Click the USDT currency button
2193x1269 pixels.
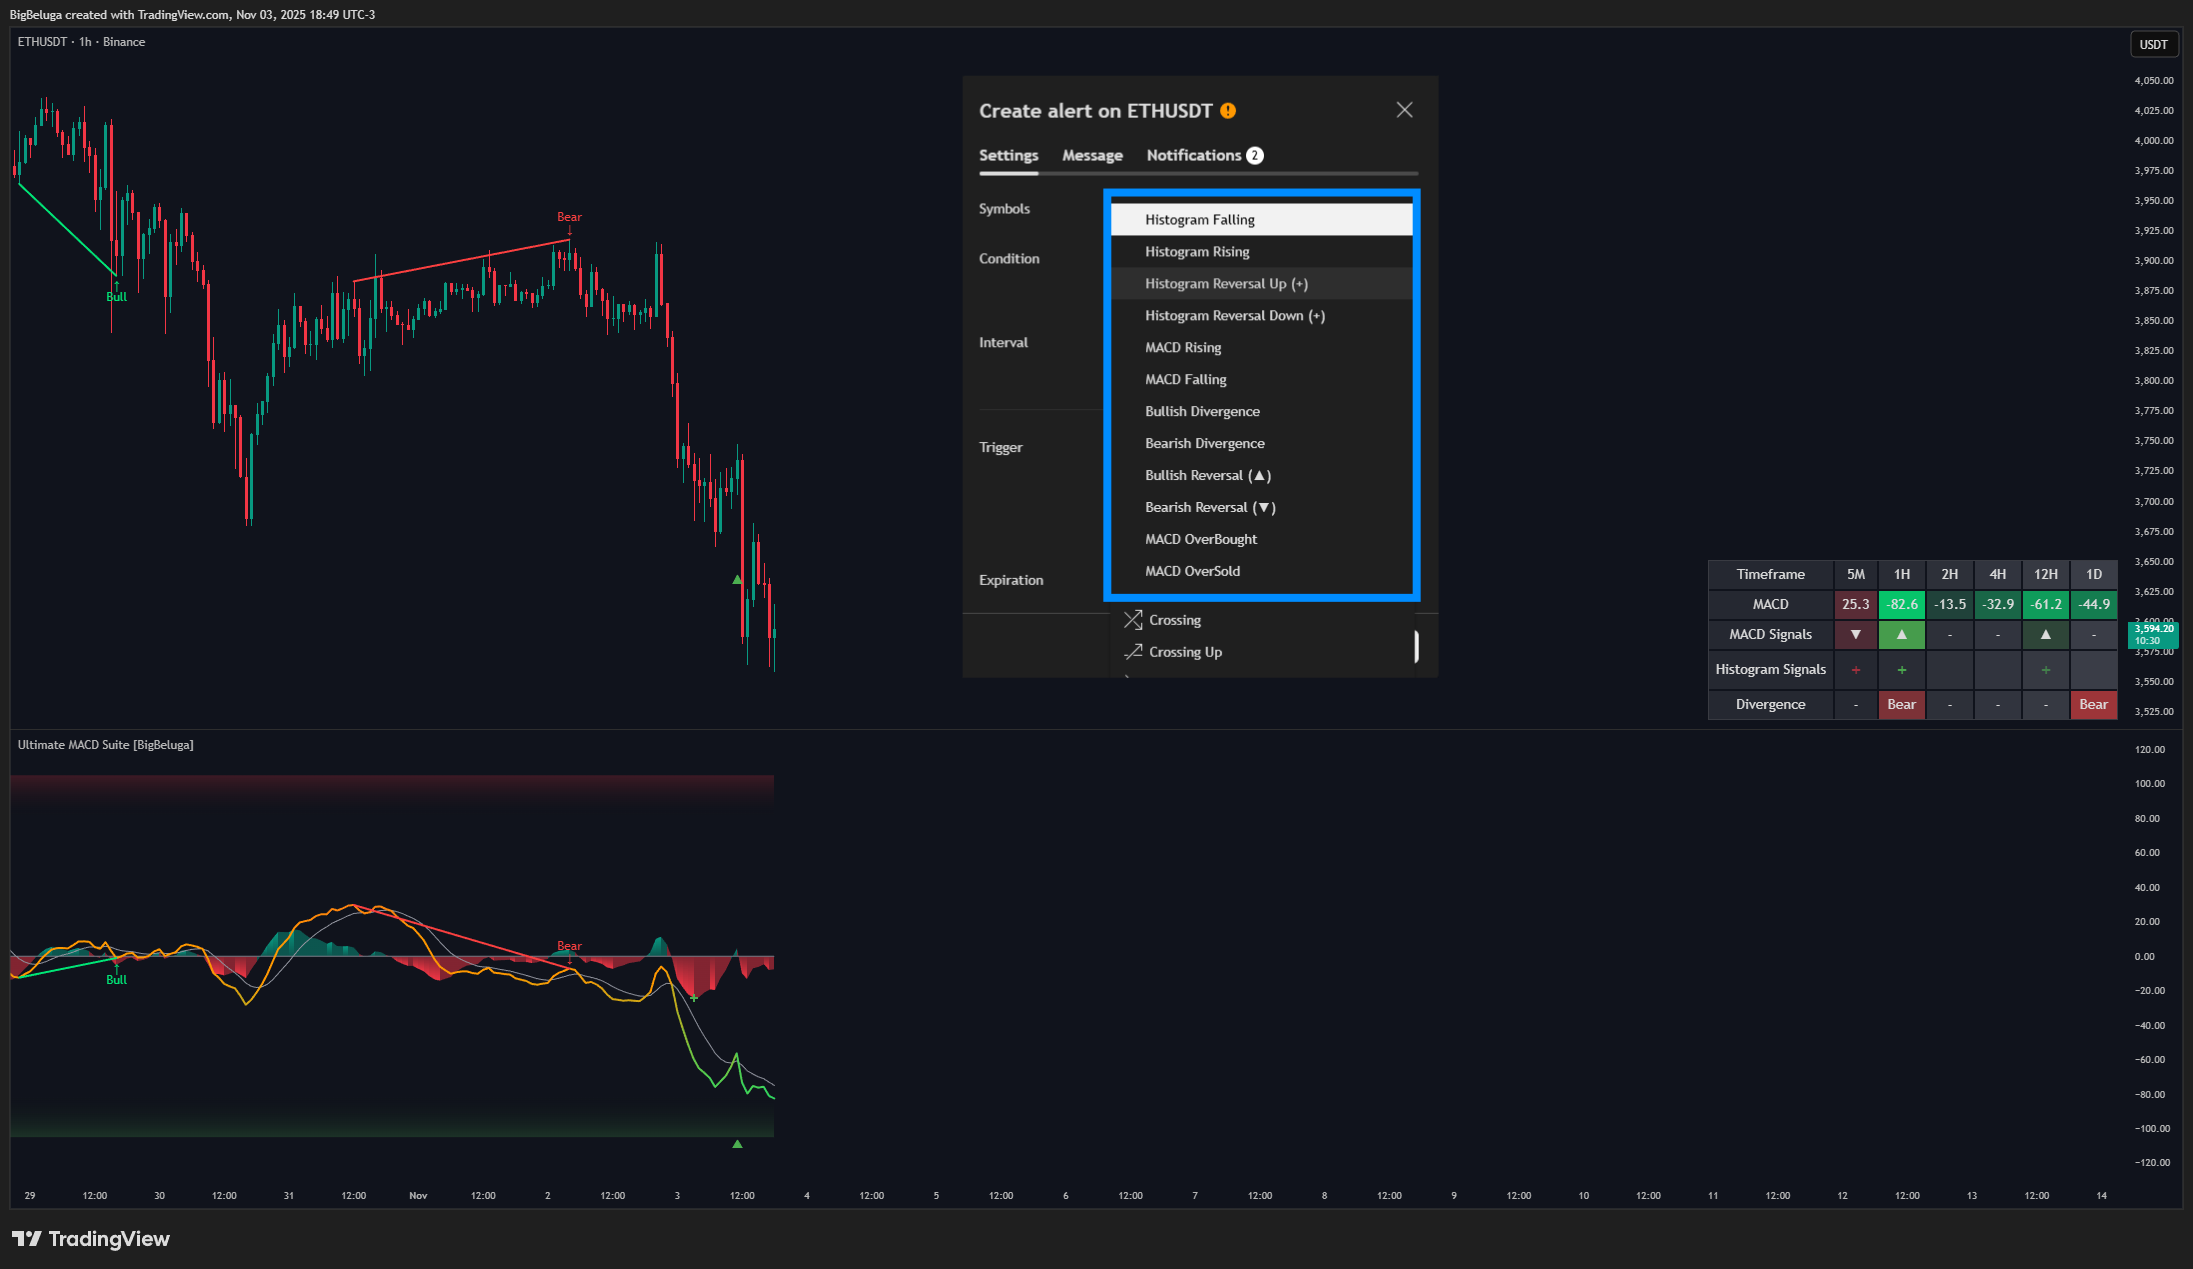2153,45
